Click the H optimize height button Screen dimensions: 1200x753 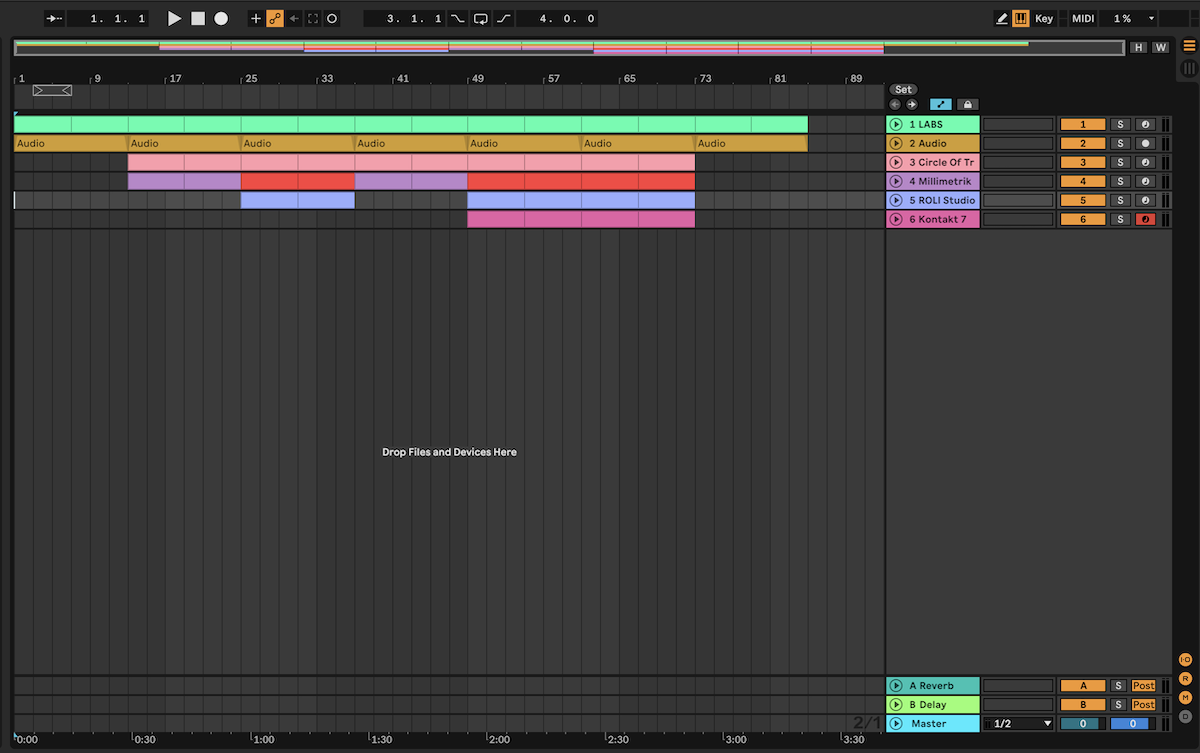1139,47
